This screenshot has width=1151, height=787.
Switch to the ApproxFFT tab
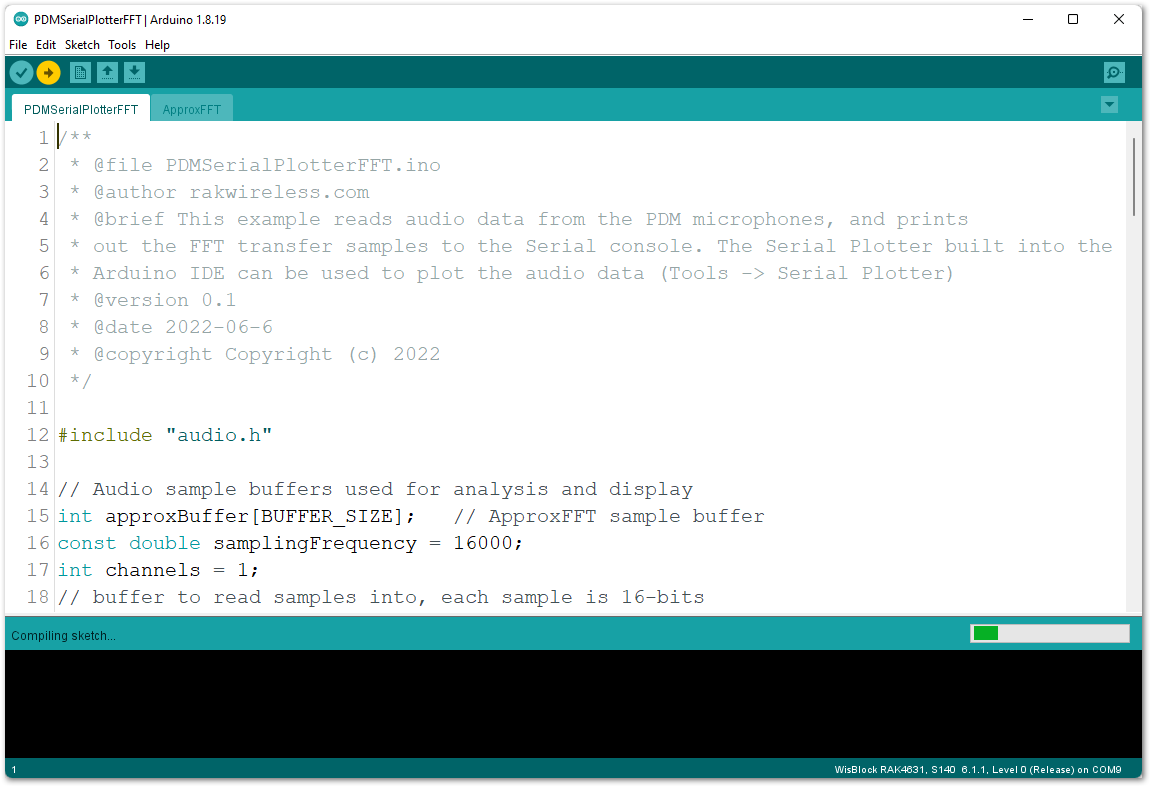coord(192,109)
